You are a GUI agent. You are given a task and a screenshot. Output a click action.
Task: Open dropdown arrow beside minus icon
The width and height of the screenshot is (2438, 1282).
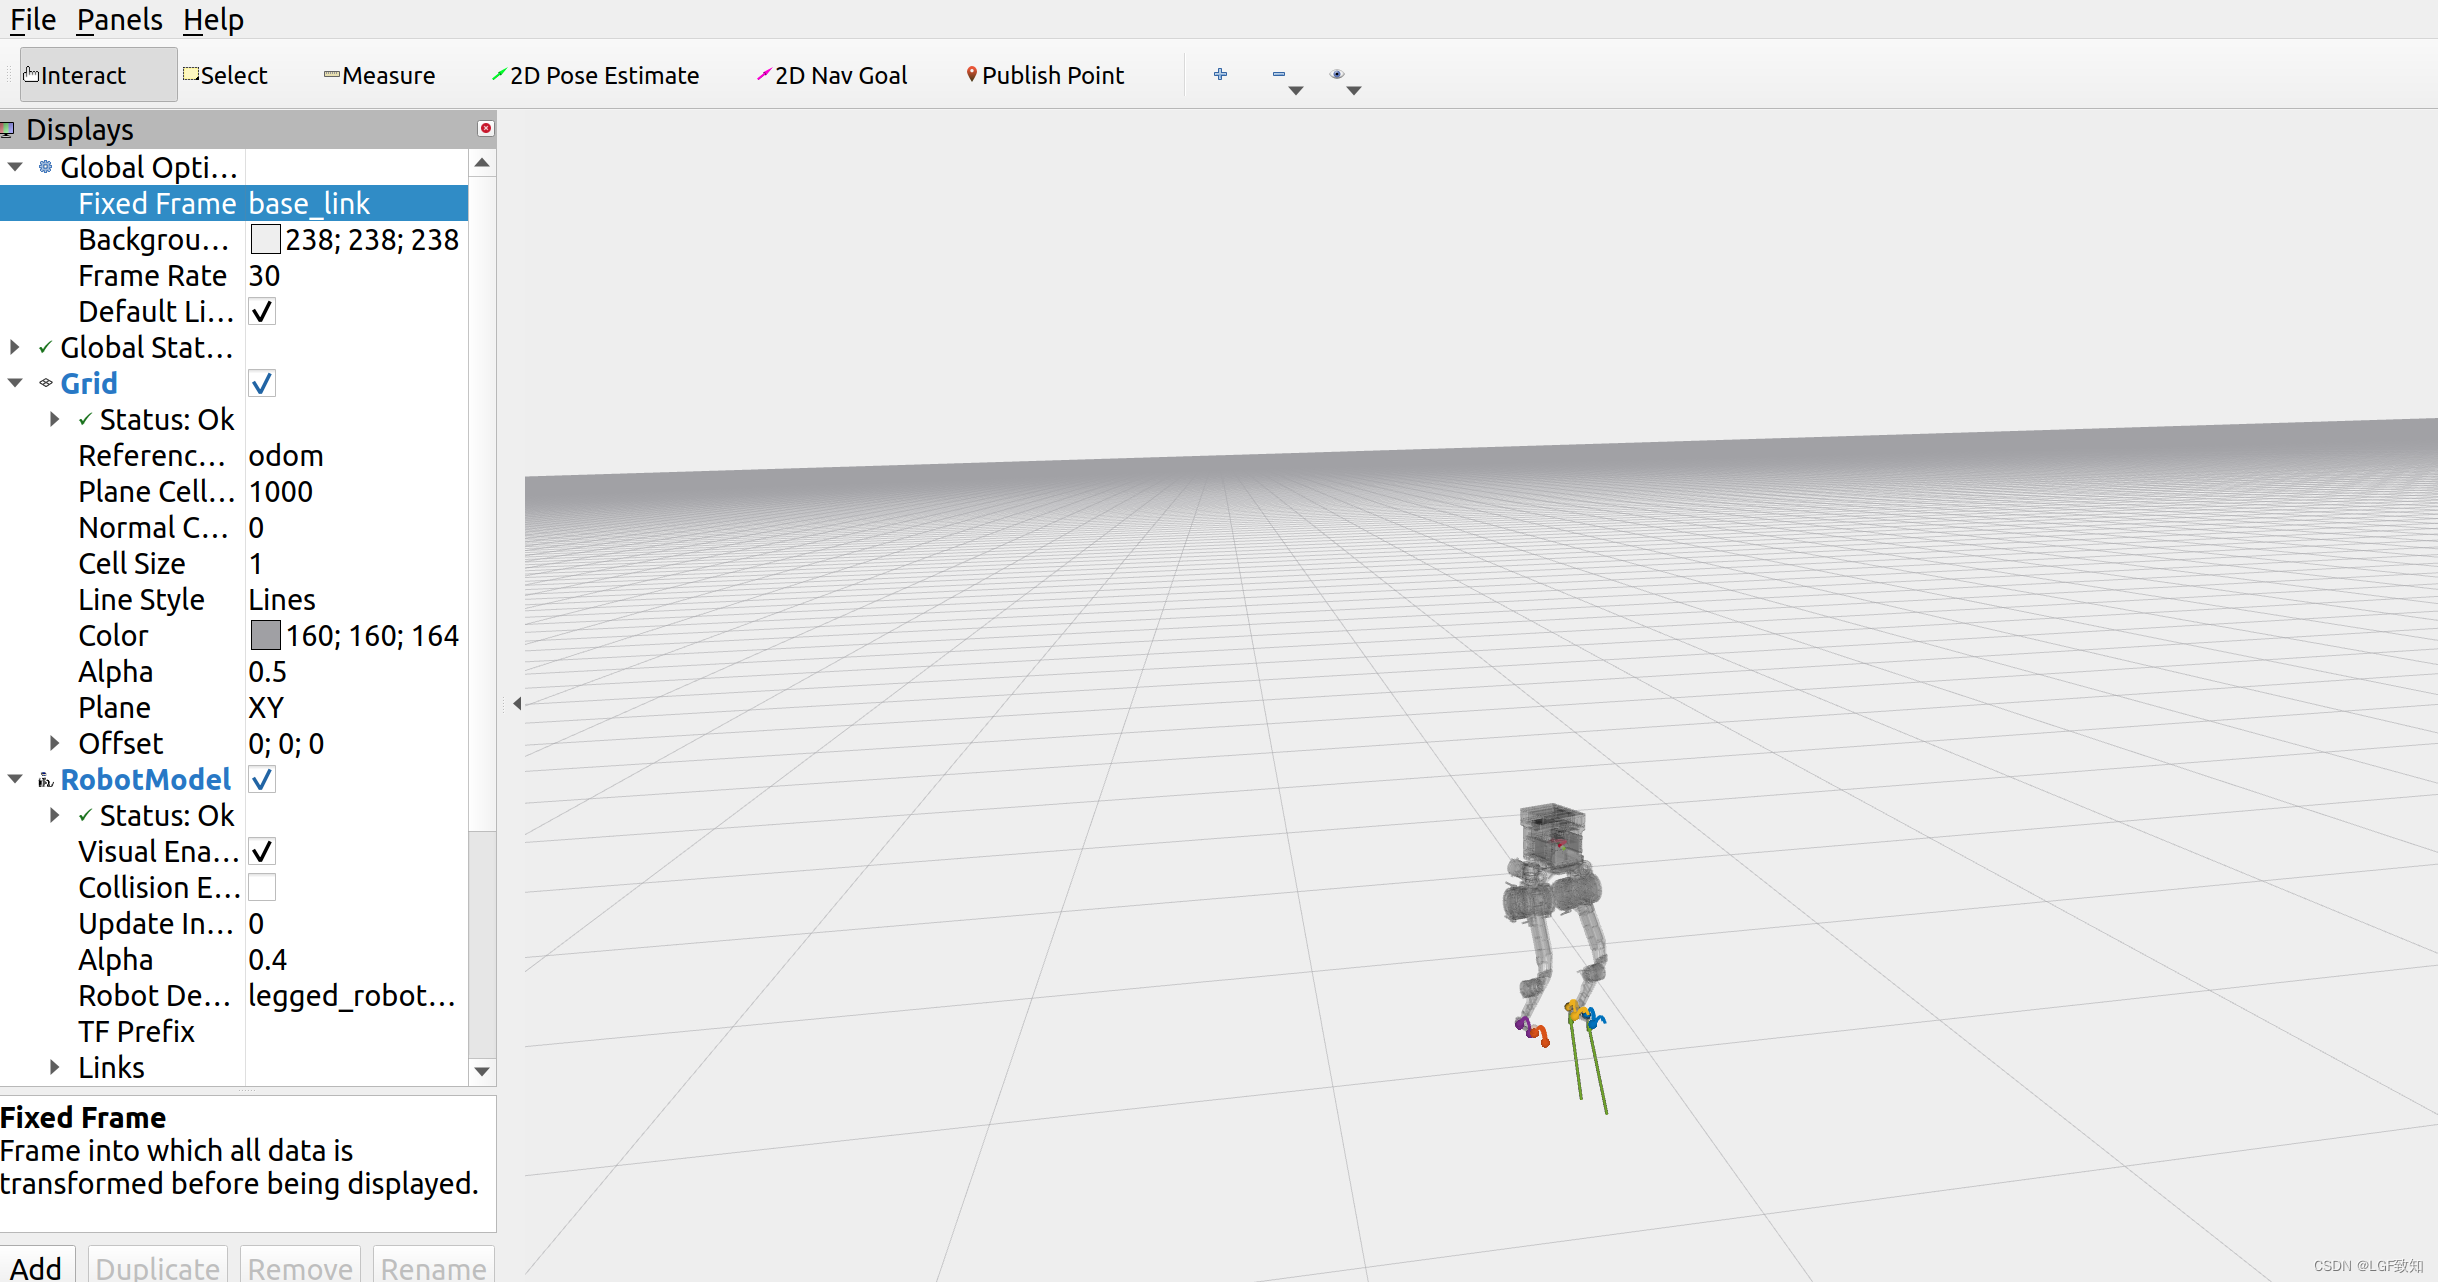pos(1296,91)
